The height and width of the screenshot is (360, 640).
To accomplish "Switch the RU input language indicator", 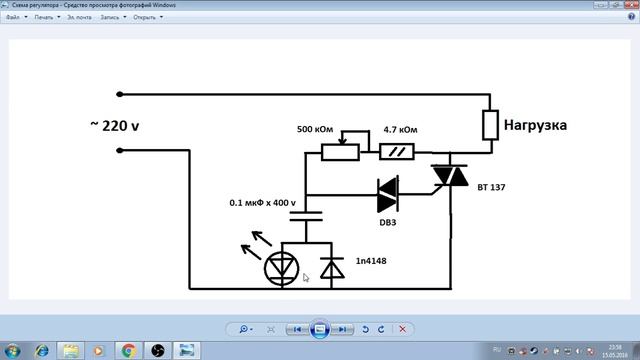I will [x=497, y=350].
